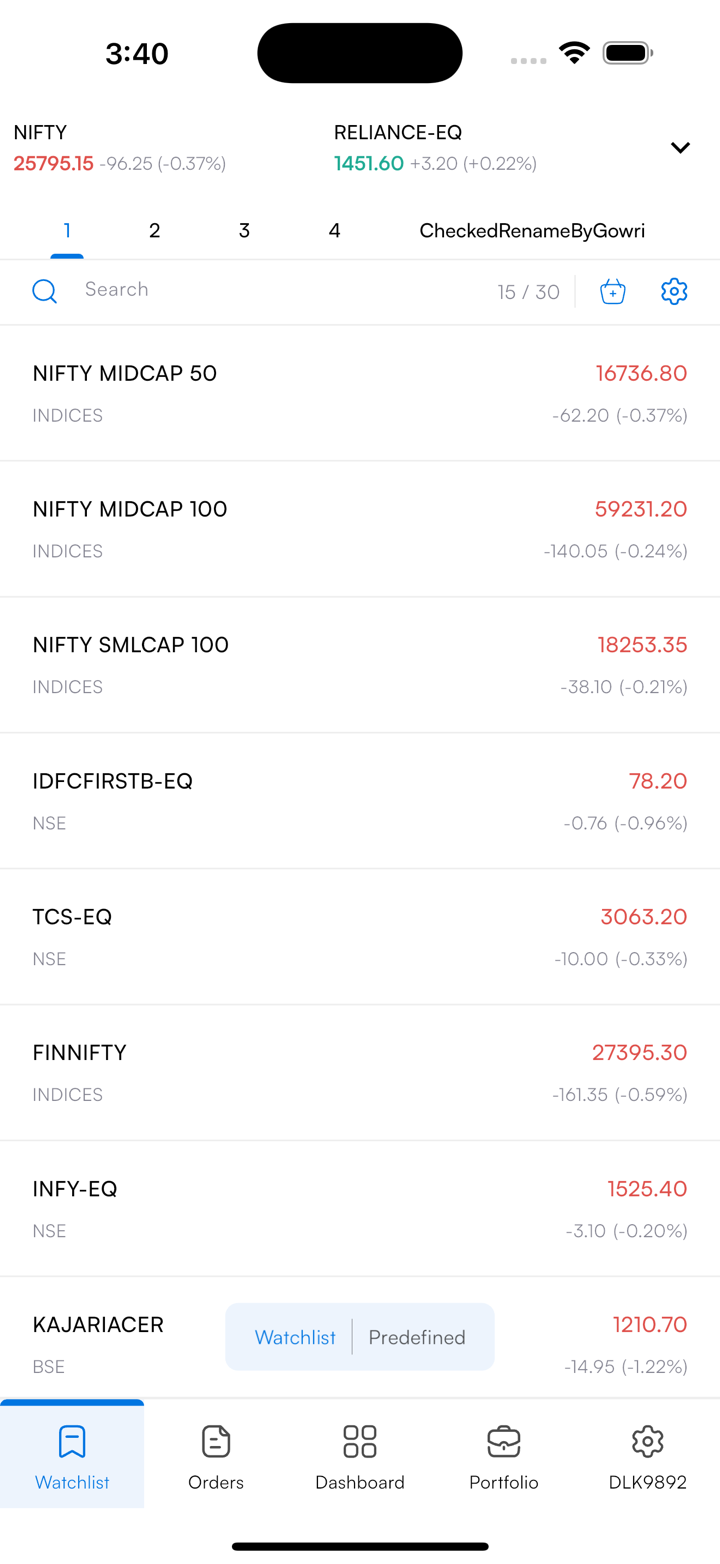This screenshot has width=720, height=1564.
Task: Open the Orders tab icon
Action: pyautogui.click(x=216, y=1441)
